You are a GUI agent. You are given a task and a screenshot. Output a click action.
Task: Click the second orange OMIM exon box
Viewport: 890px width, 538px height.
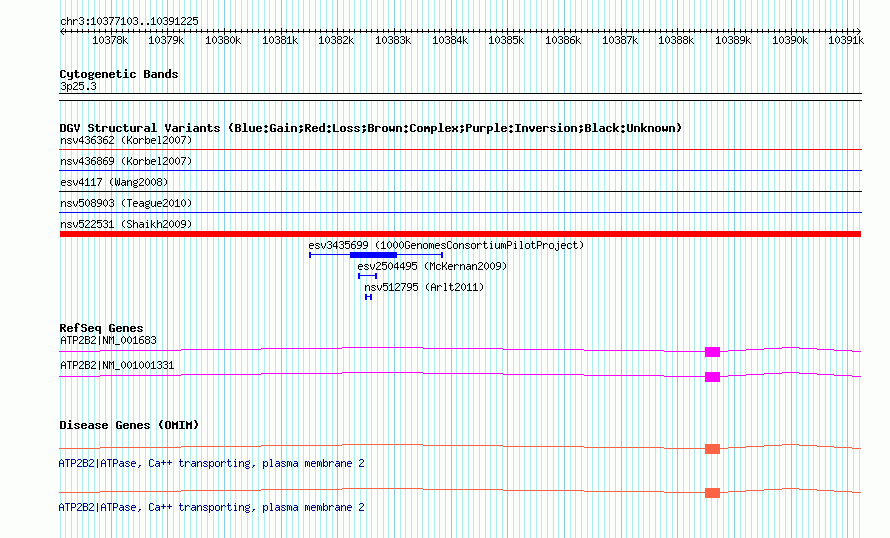712,493
